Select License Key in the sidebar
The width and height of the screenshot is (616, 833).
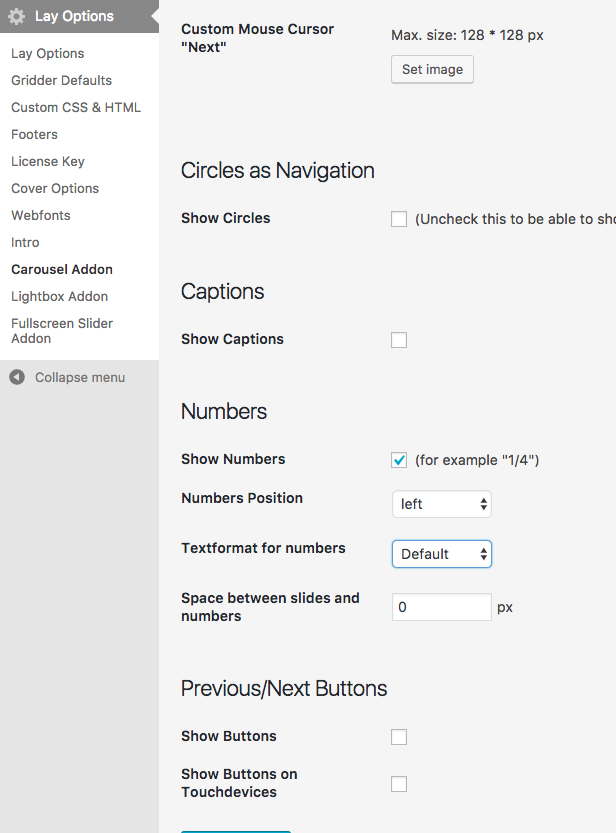(x=48, y=161)
